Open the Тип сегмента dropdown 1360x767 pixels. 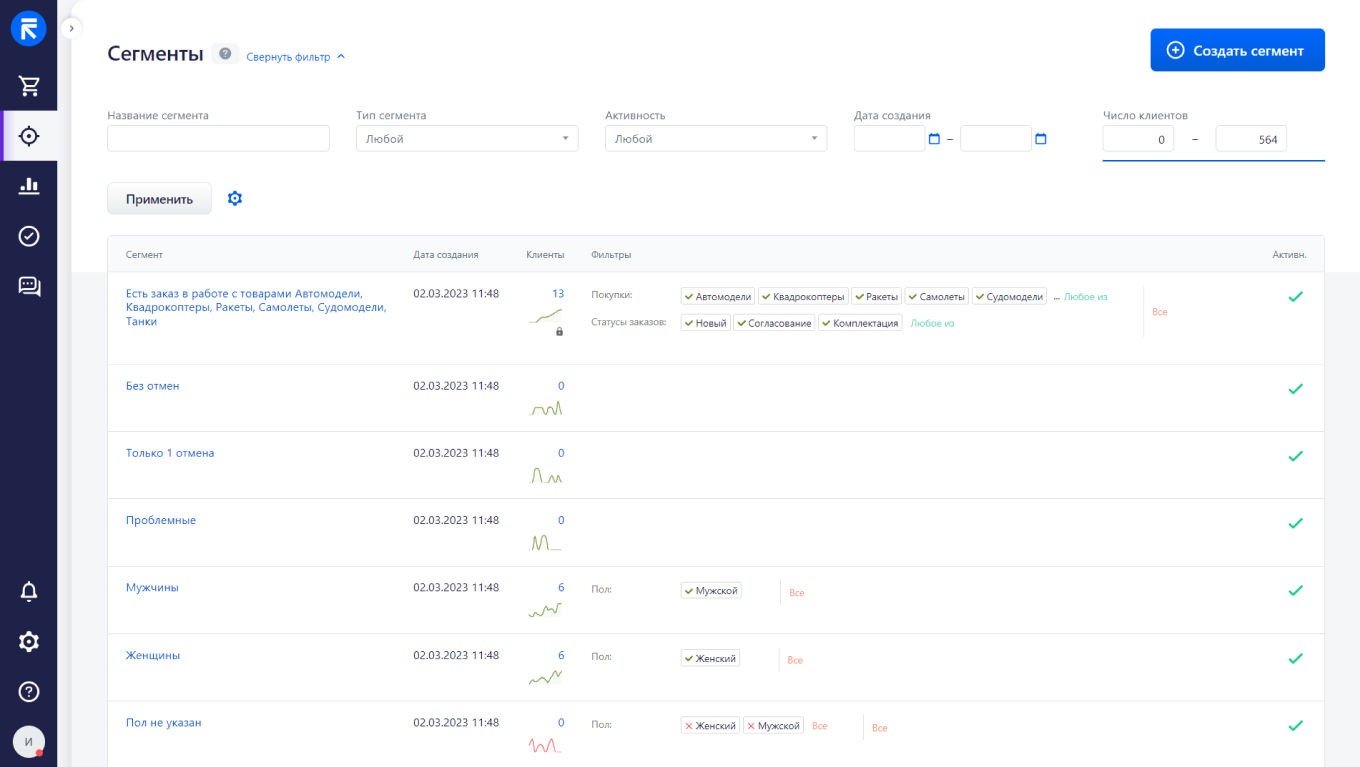click(x=466, y=138)
